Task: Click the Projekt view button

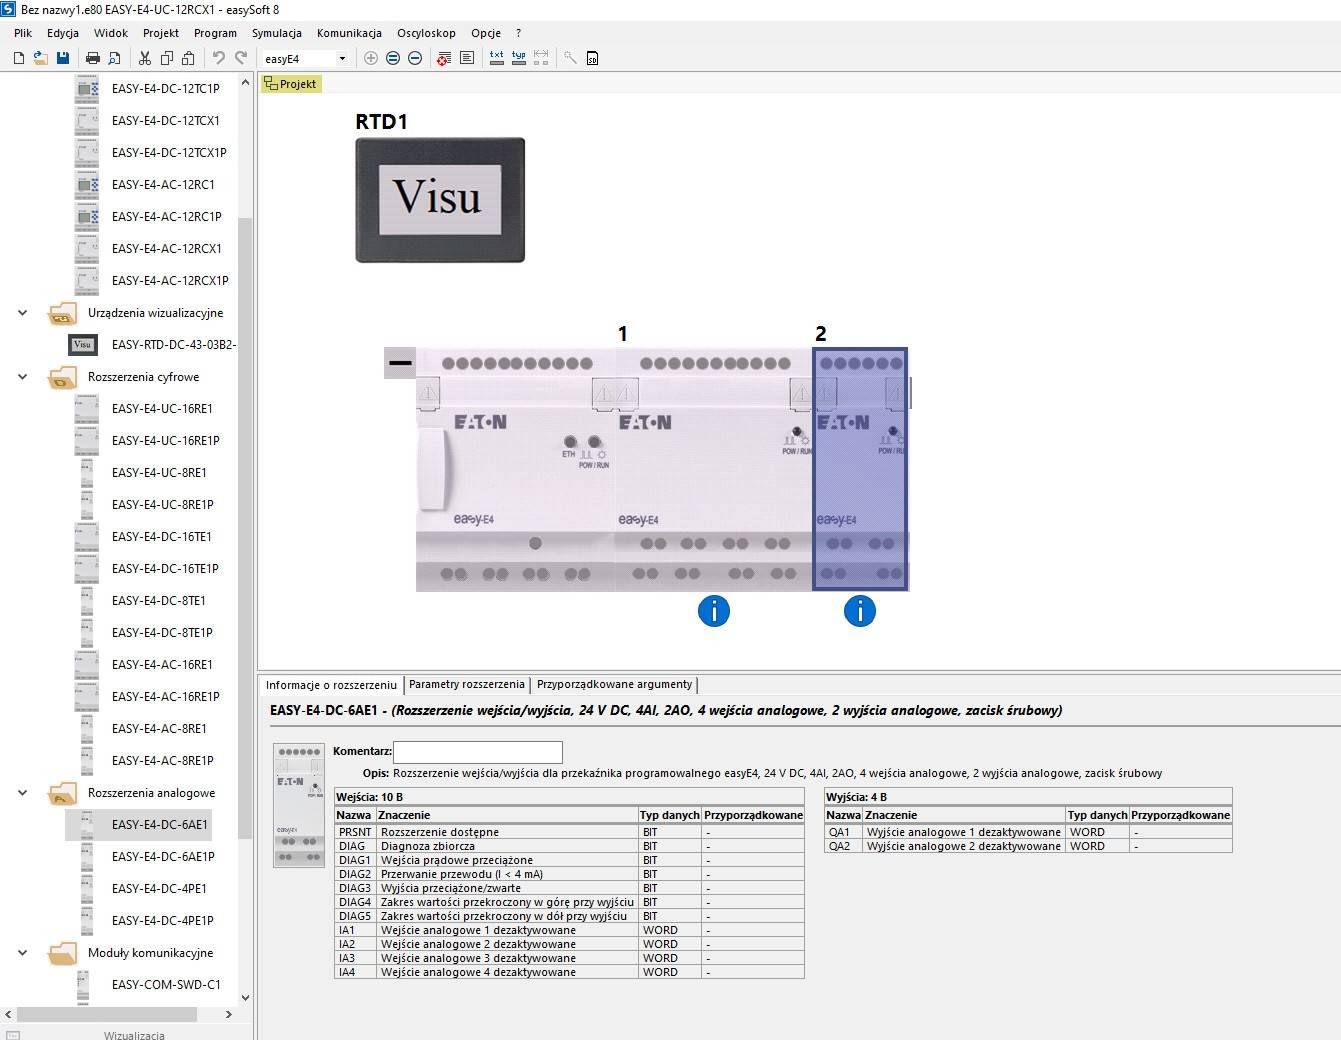Action: click(x=291, y=84)
